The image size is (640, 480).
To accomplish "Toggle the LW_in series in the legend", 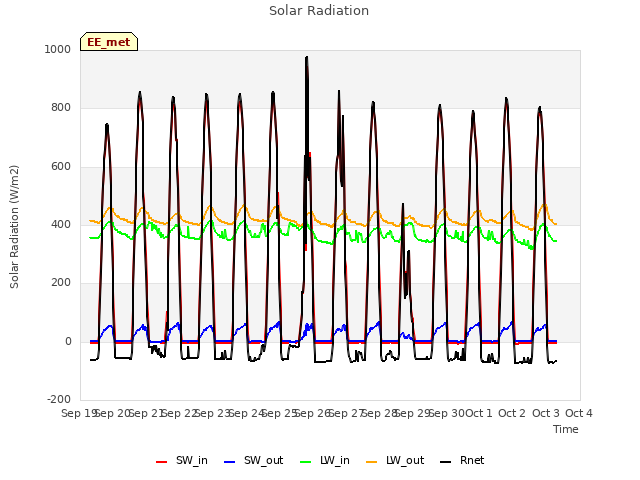I will tap(325, 461).
